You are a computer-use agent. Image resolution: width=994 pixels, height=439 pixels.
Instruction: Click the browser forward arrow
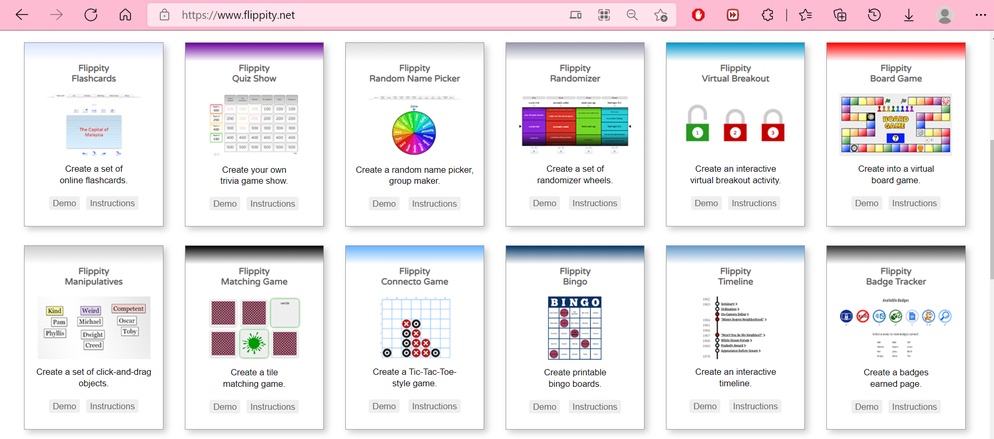click(x=56, y=15)
